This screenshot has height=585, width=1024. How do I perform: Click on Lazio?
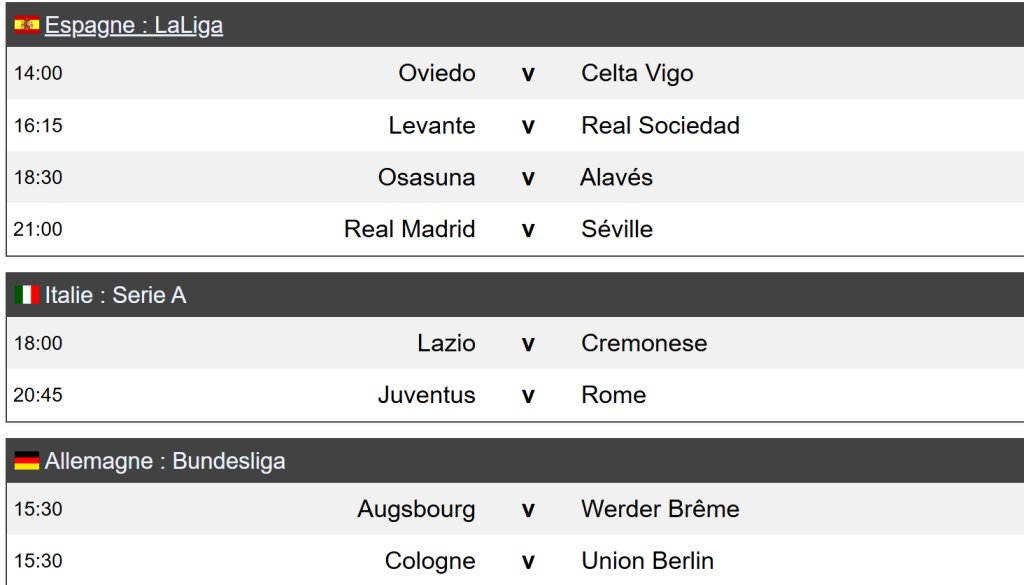447,344
